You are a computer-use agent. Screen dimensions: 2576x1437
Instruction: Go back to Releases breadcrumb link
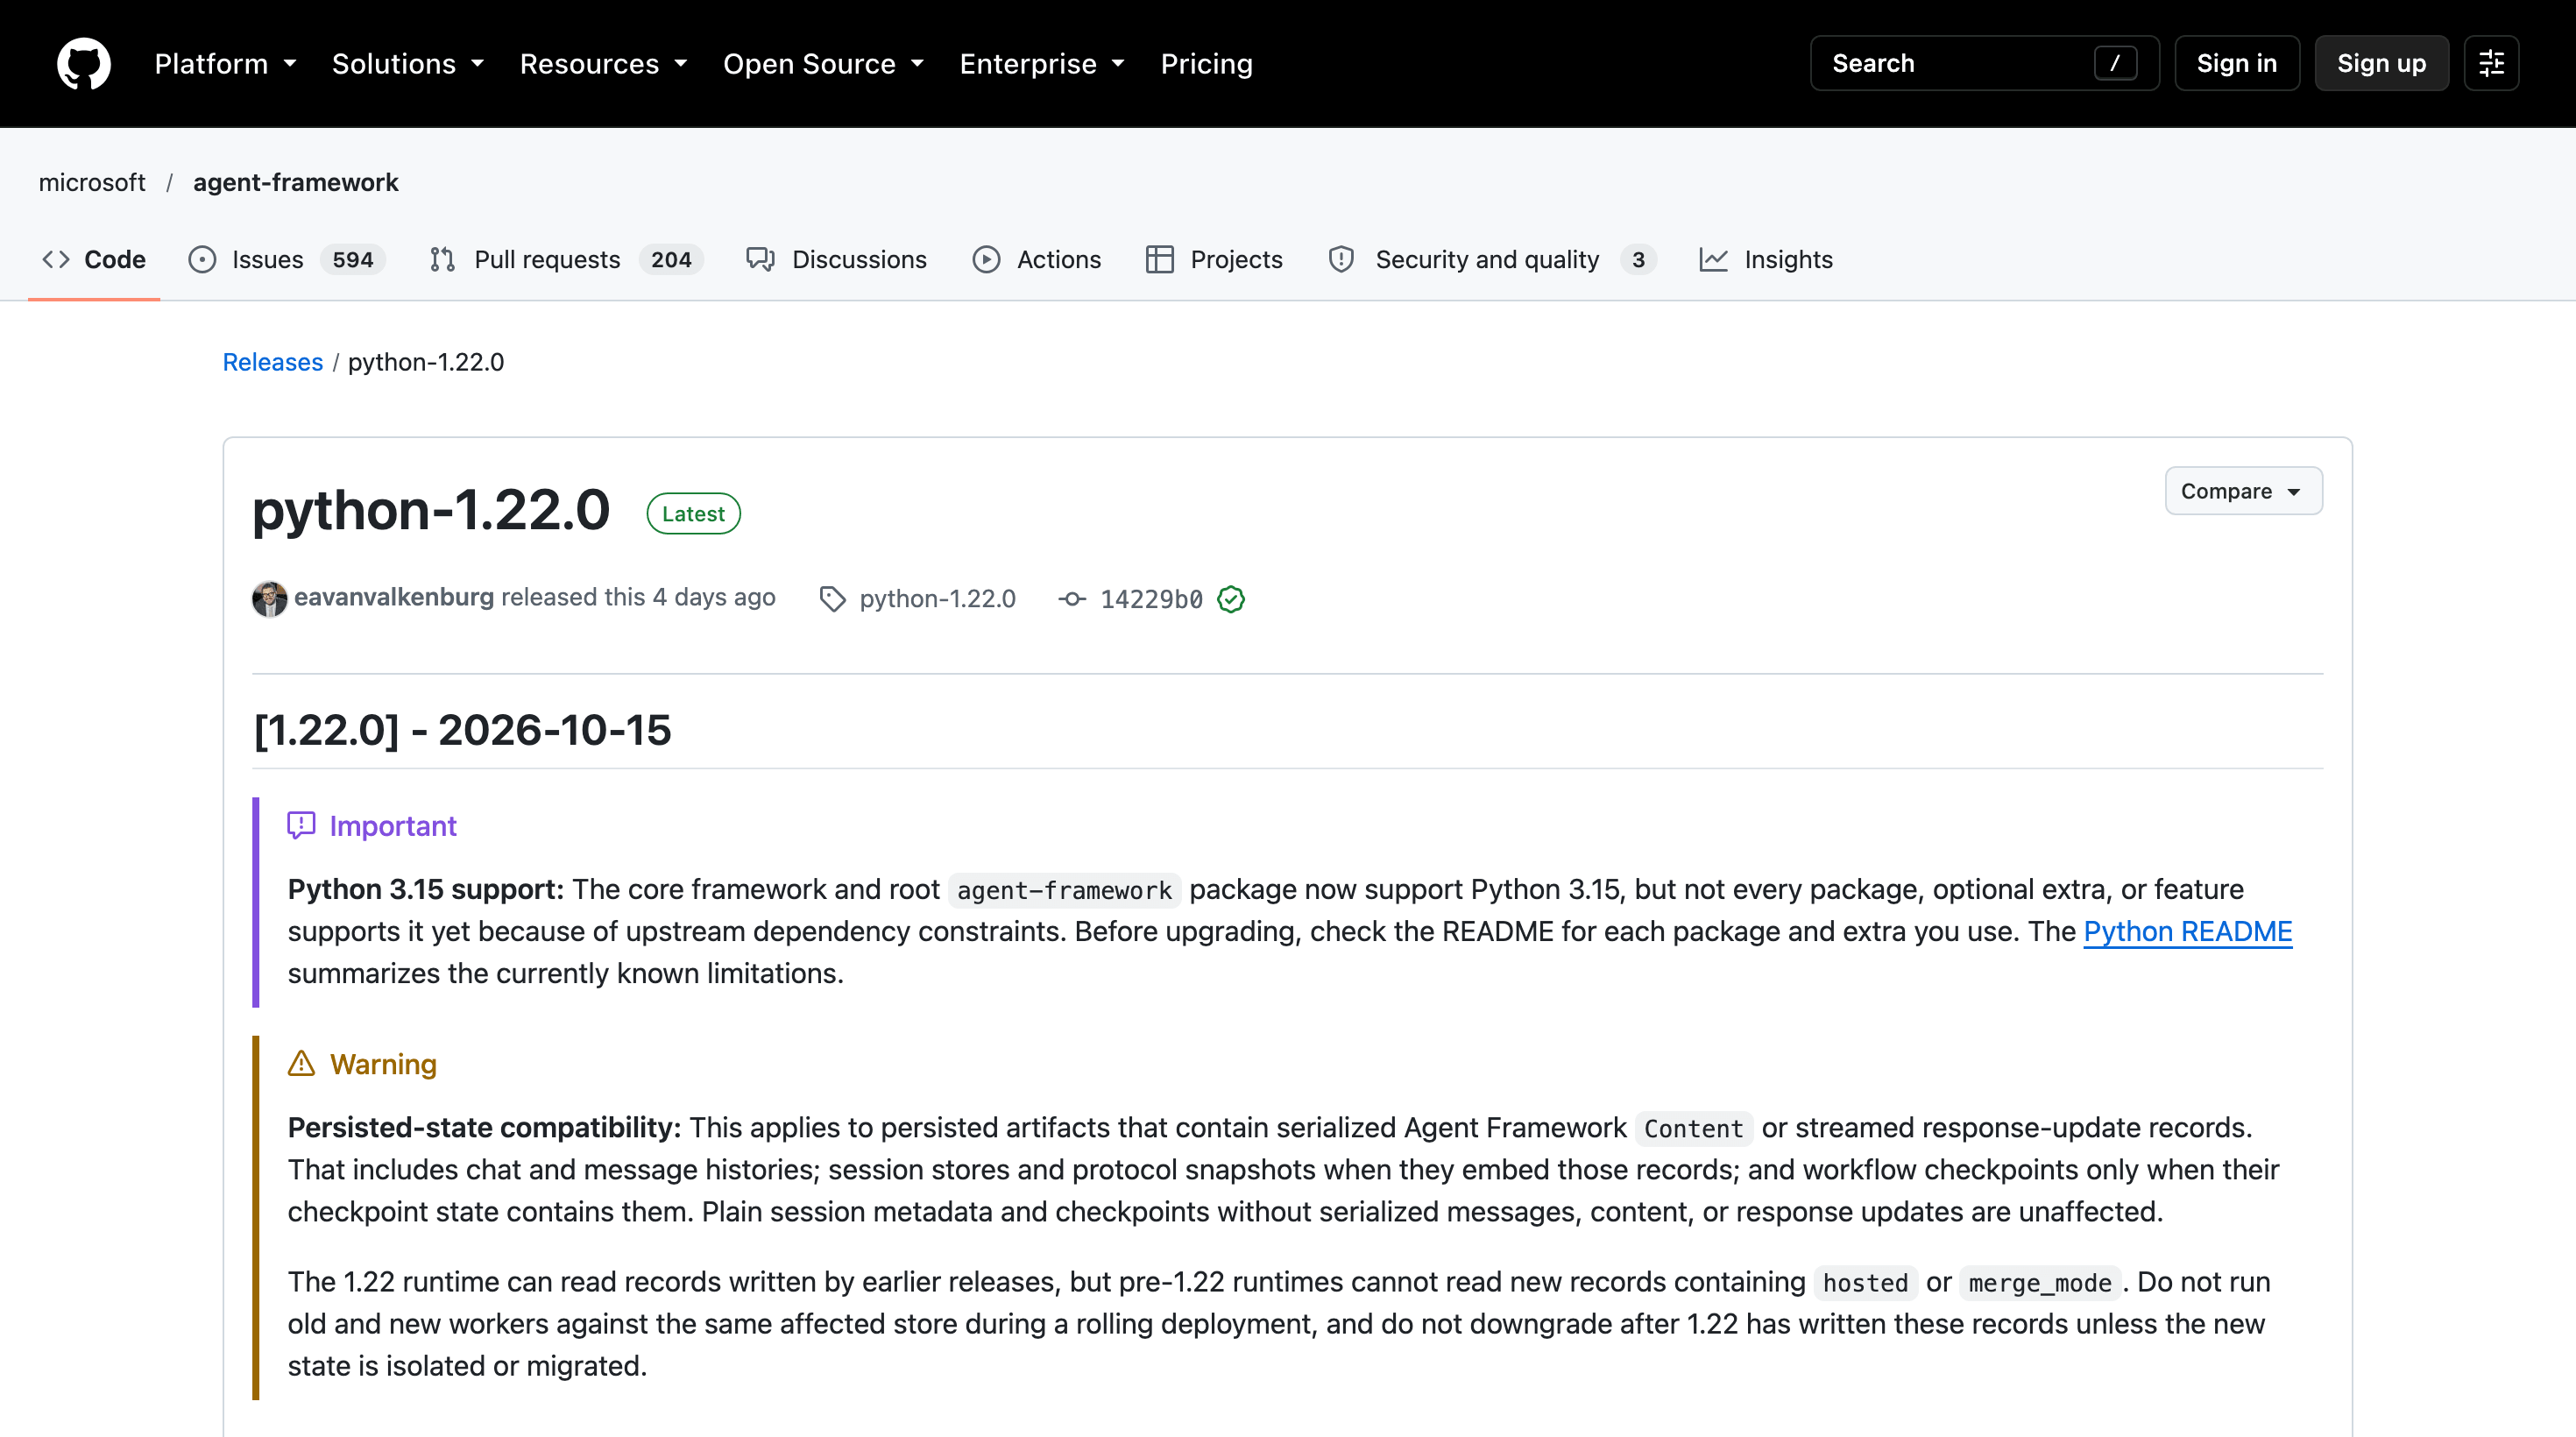272,362
